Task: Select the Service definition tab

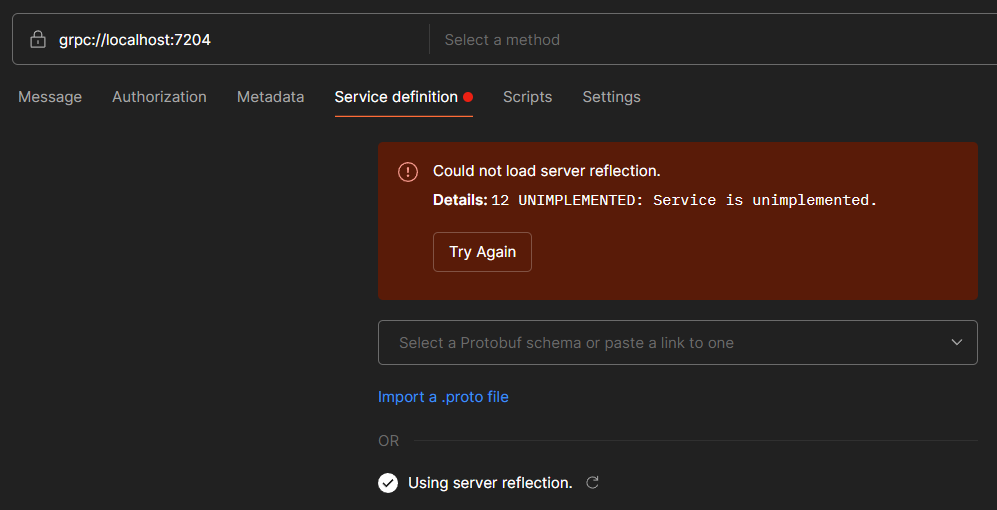Action: (395, 97)
